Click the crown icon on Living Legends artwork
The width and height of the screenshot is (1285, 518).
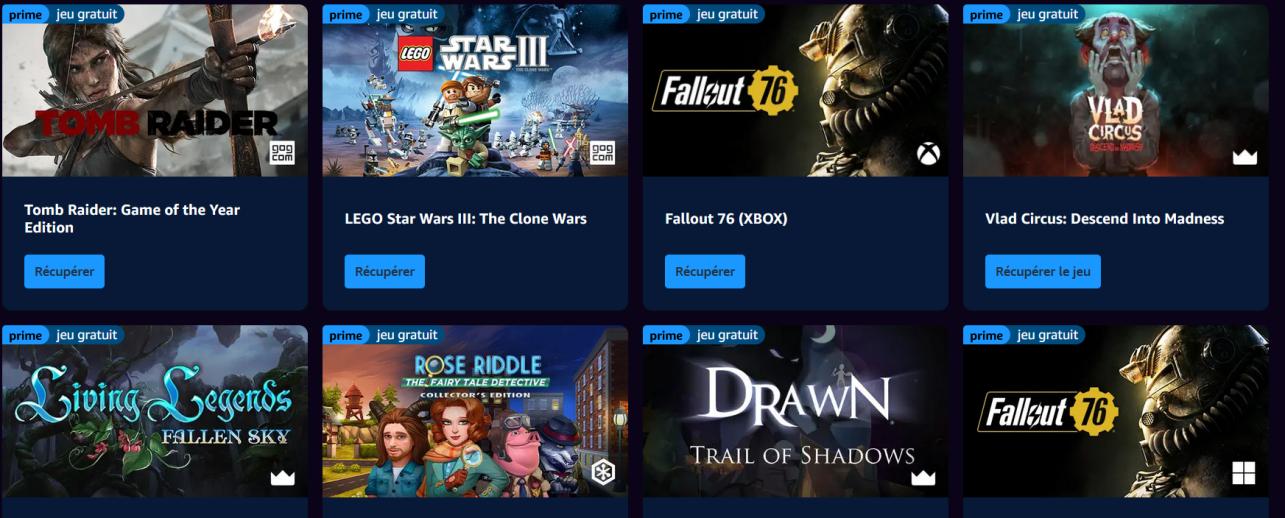coord(283,477)
